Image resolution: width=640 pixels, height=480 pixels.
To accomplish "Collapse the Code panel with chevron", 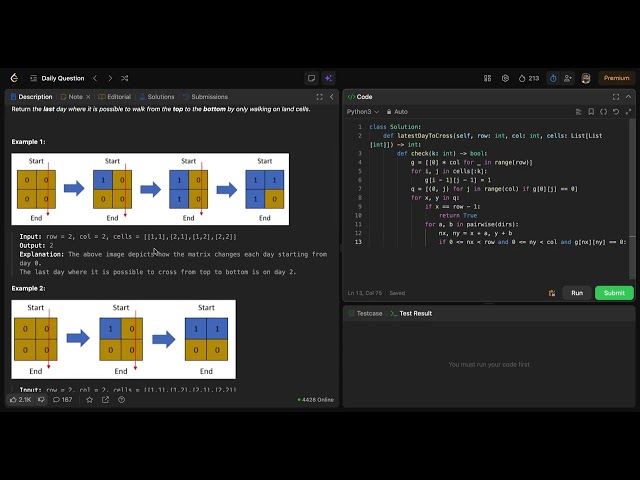I will 630,97.
